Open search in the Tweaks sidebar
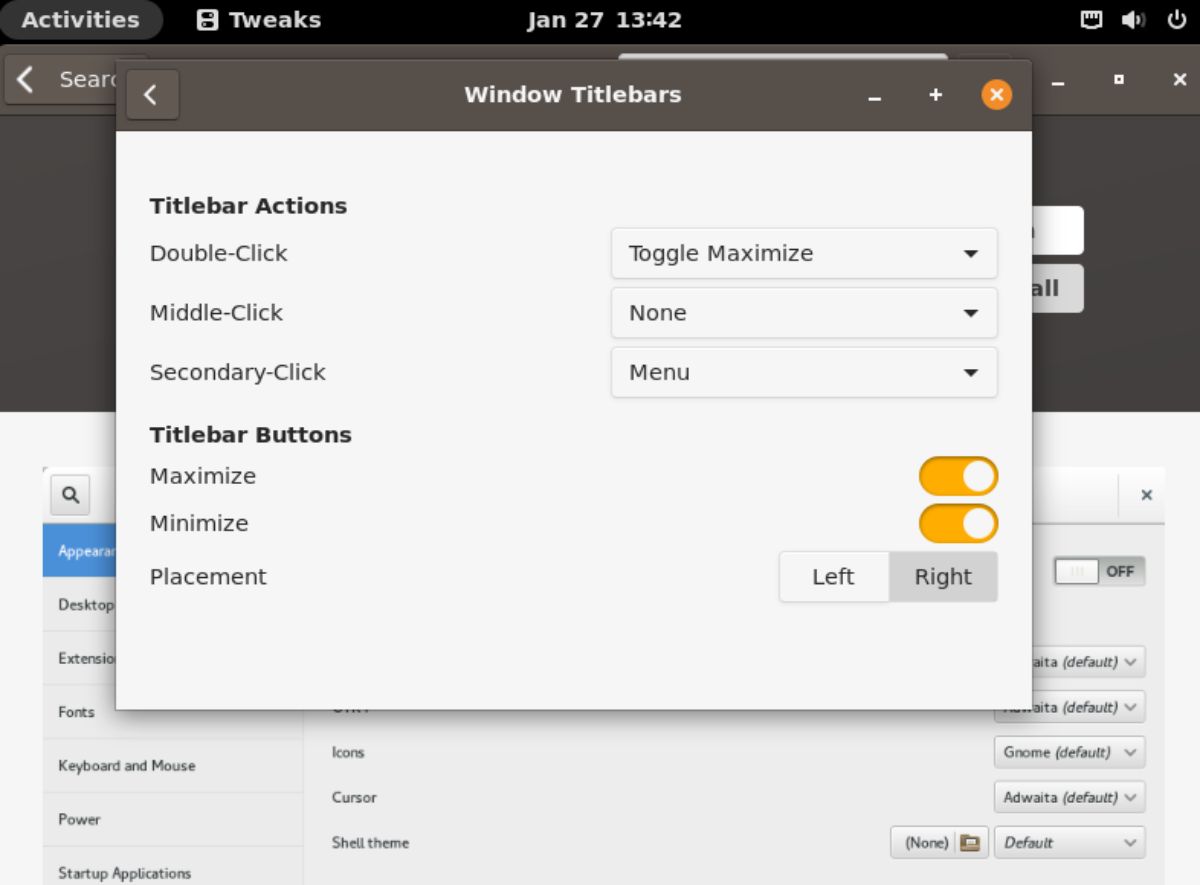 coord(69,495)
